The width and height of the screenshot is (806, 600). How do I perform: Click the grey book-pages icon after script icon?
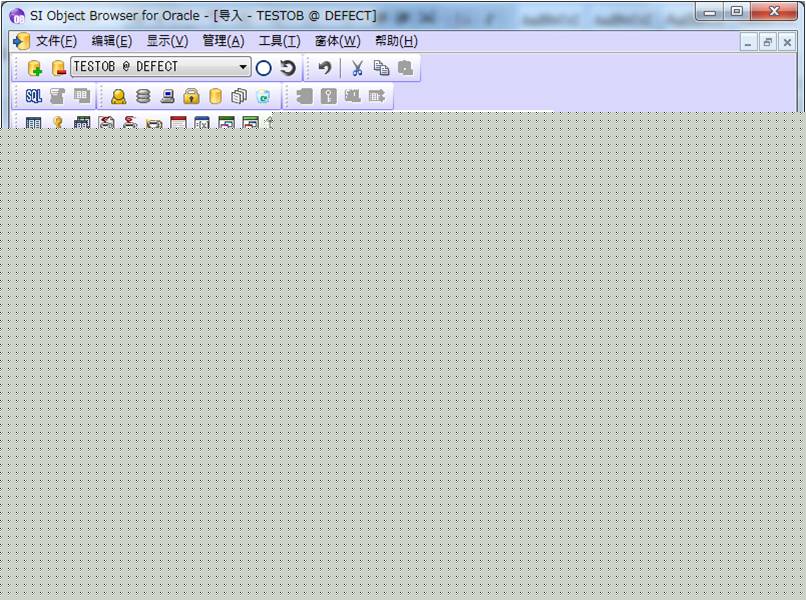tap(82, 96)
